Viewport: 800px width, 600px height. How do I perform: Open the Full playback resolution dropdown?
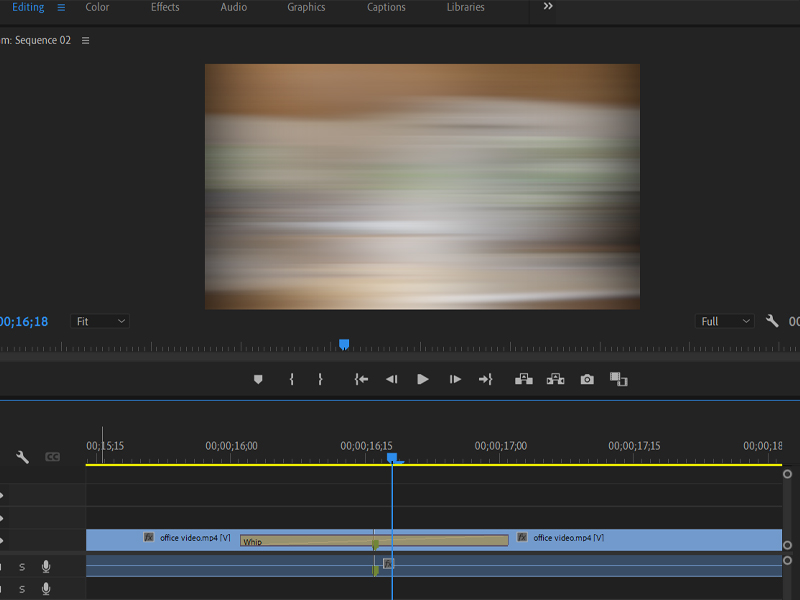tap(724, 321)
